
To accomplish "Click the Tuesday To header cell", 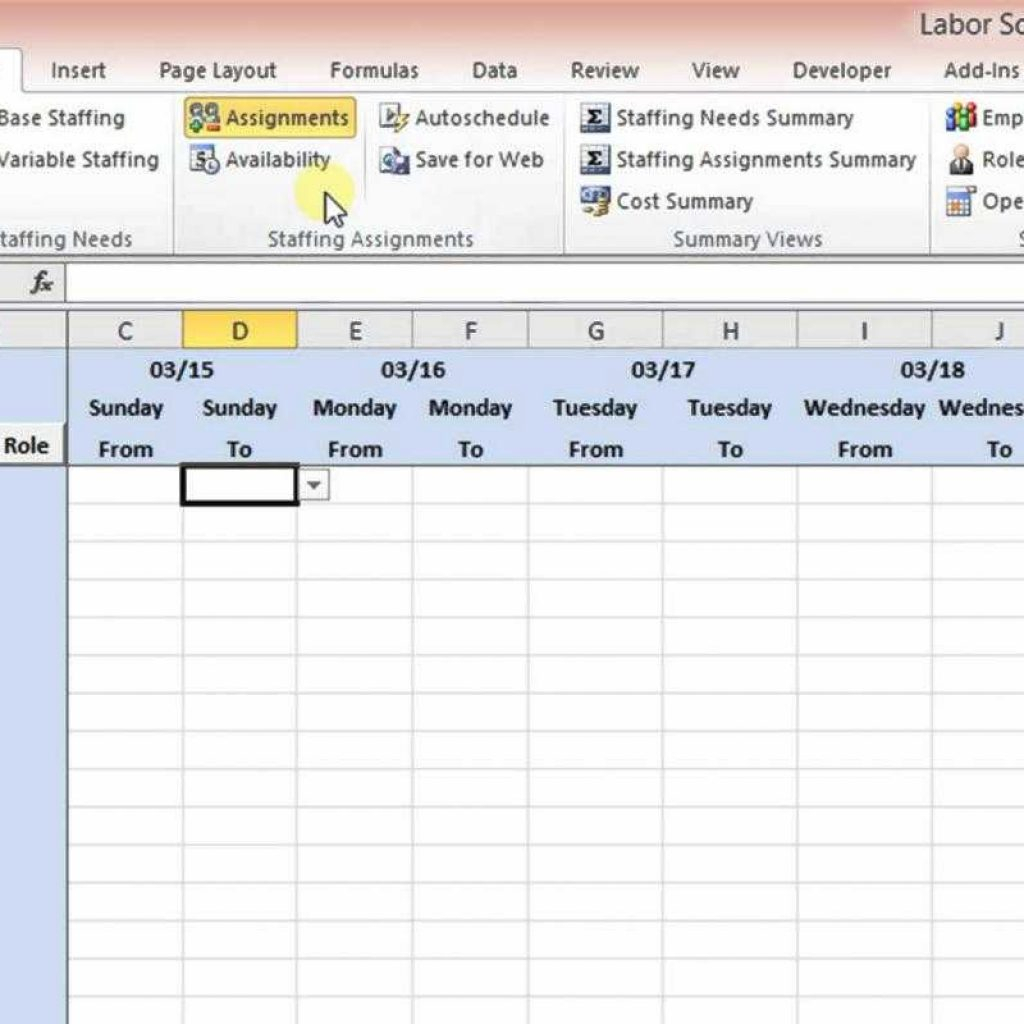I will 730,449.
